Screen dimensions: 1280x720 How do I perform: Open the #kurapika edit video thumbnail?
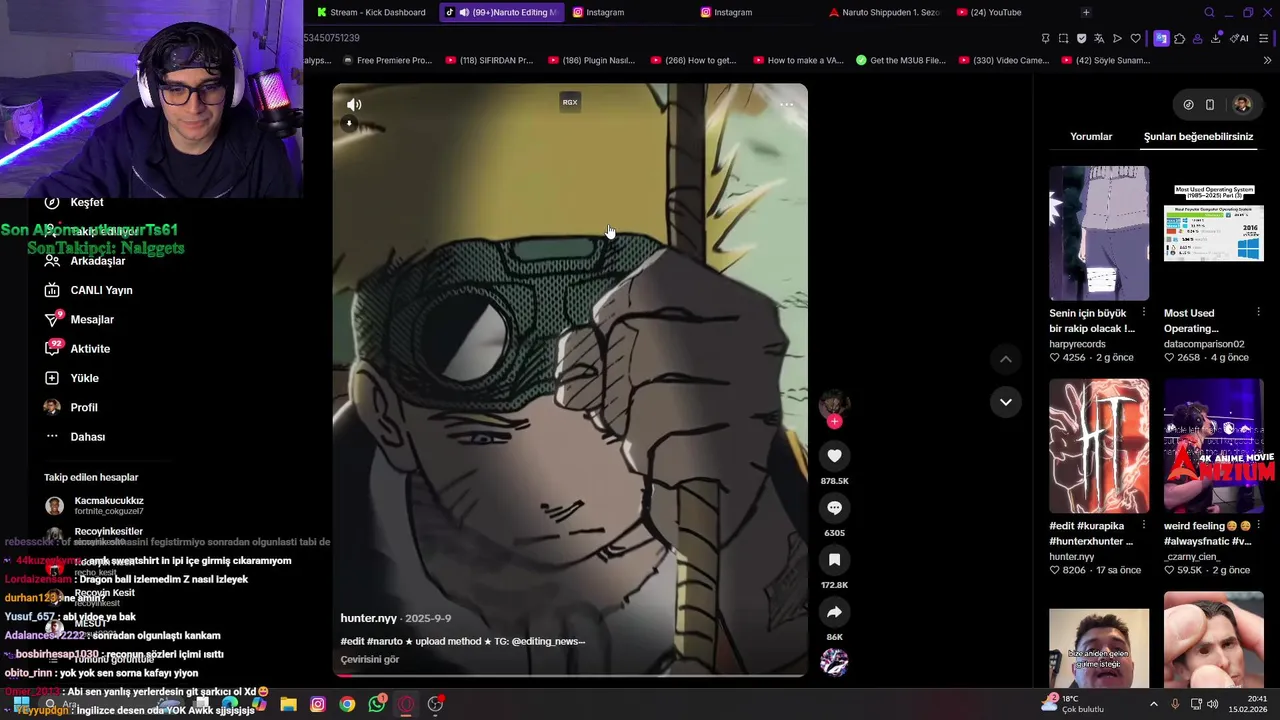(x=1099, y=445)
